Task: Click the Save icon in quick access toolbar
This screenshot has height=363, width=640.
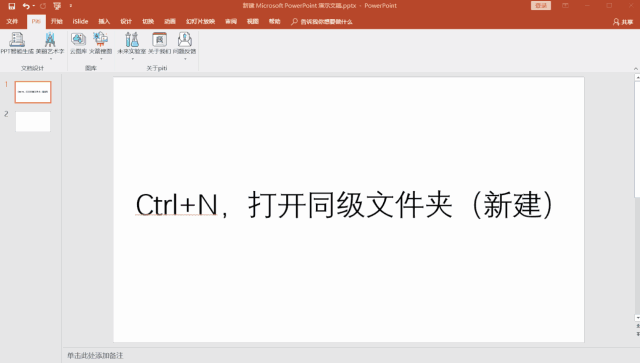Action: [x=11, y=6]
